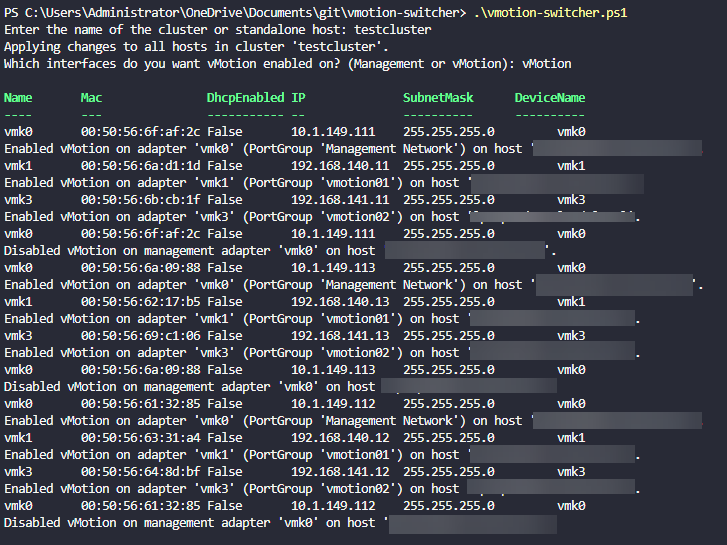Viewport: 727px width, 545px height.
Task: Click the Name column header
Action: (18, 98)
